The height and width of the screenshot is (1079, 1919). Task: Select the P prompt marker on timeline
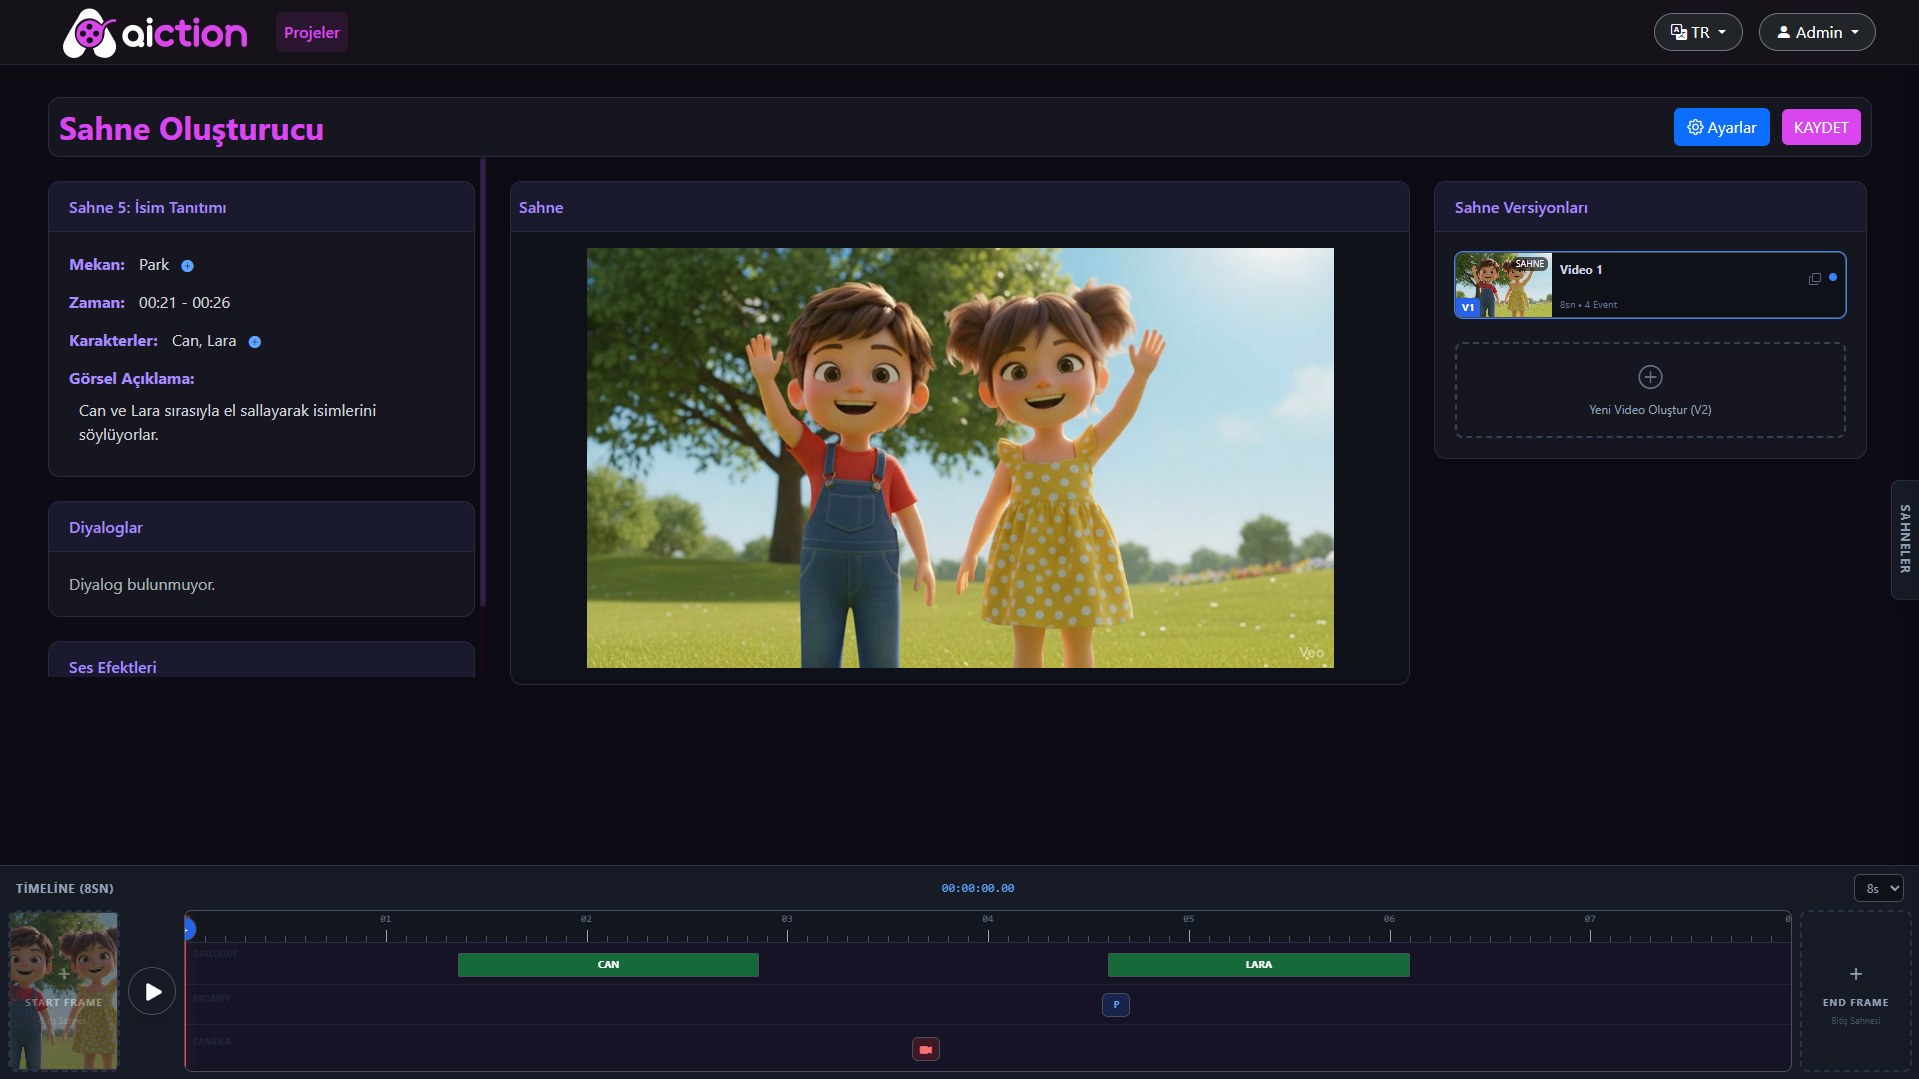(x=1115, y=1005)
